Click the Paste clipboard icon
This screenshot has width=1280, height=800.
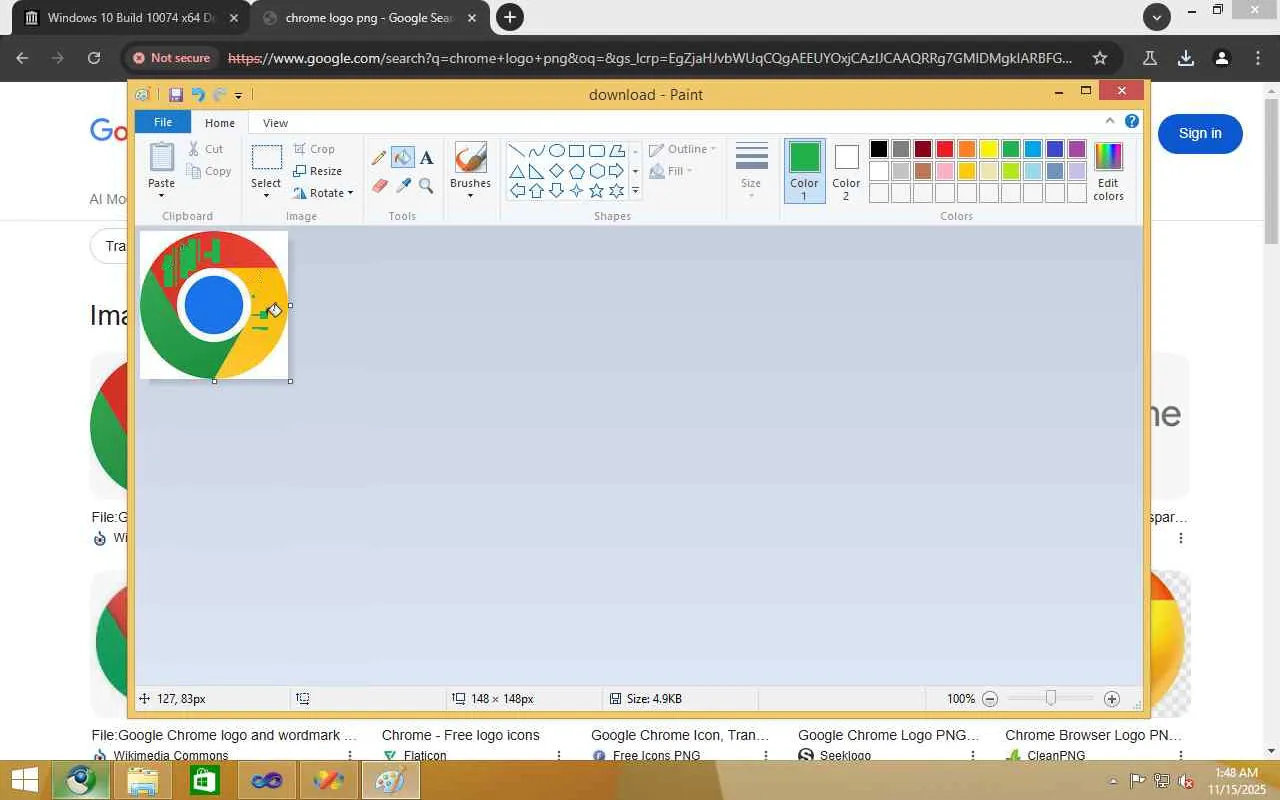pyautogui.click(x=161, y=157)
